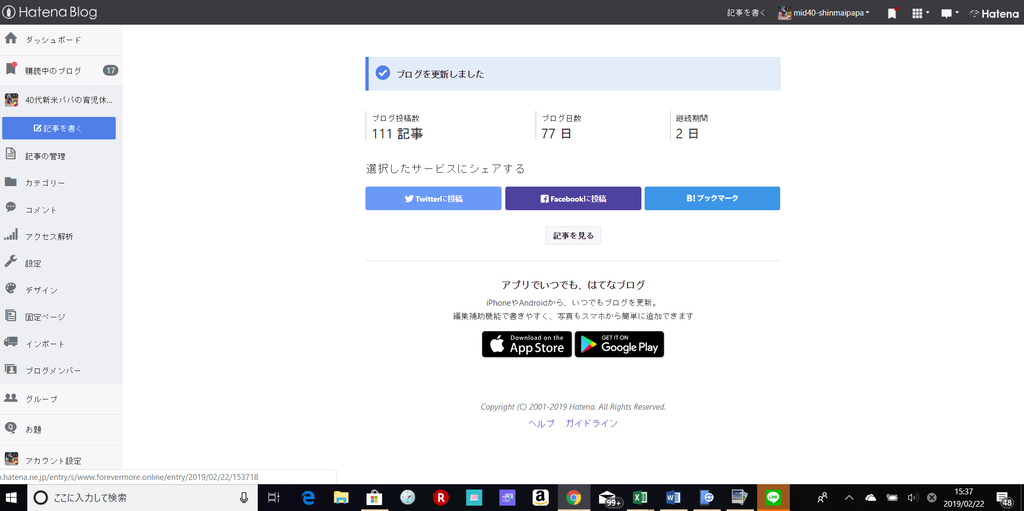Click the taskbar search box
This screenshot has width=1024, height=511.
pyautogui.click(x=142, y=498)
